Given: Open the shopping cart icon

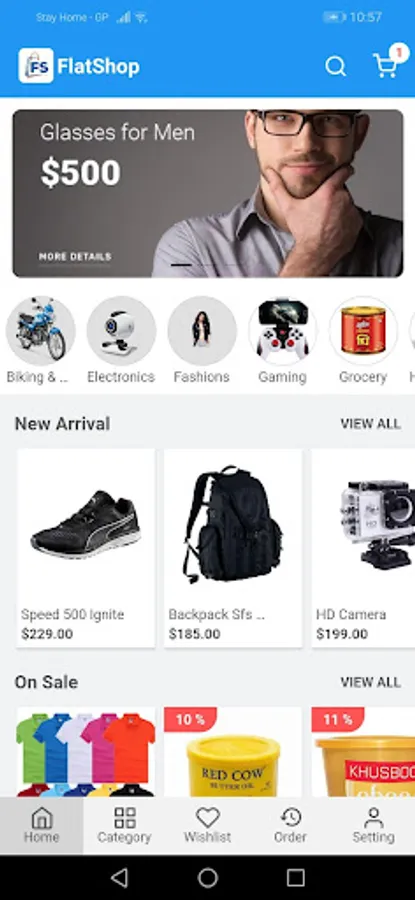Looking at the screenshot, I should 385,65.
